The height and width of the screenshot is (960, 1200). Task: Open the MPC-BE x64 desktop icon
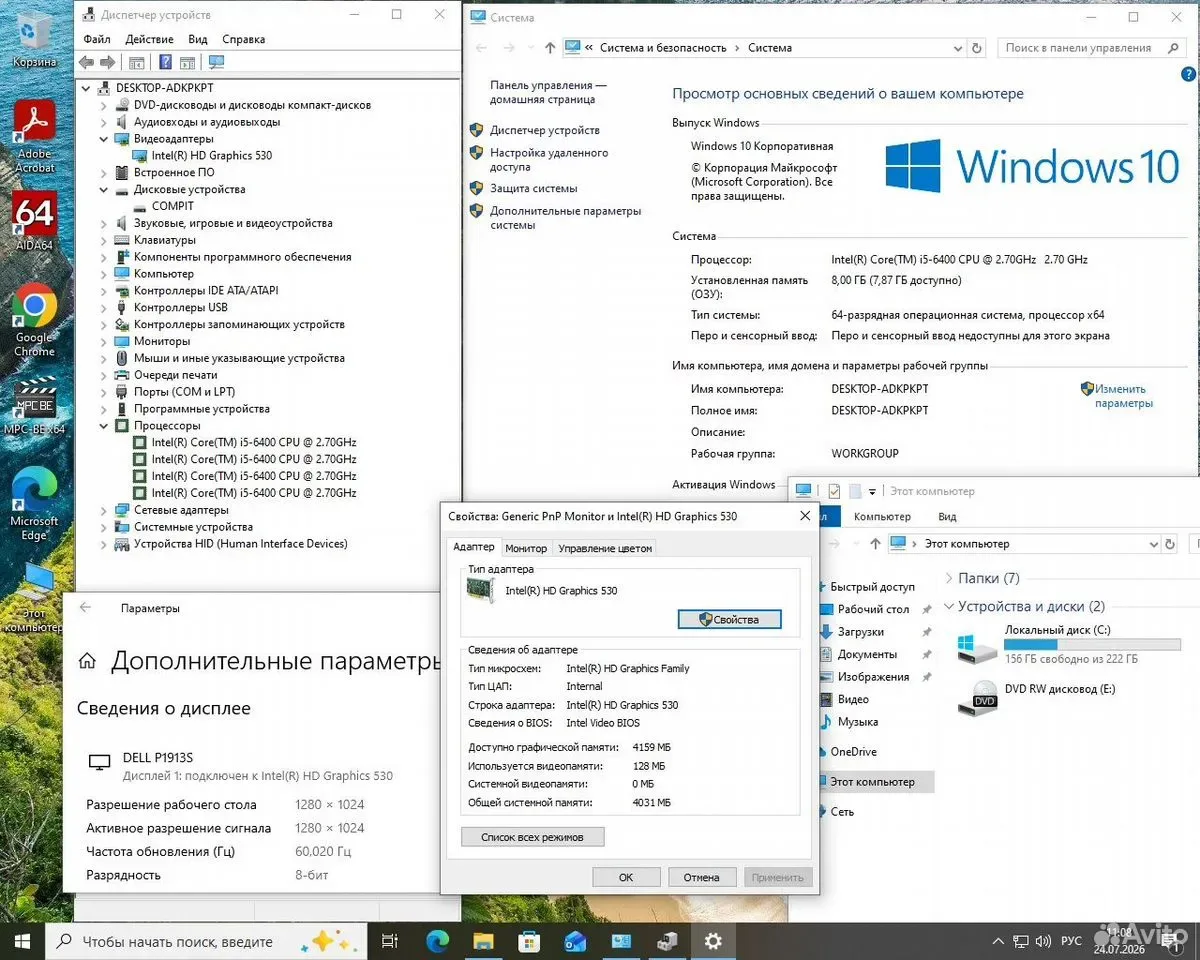pyautogui.click(x=34, y=405)
